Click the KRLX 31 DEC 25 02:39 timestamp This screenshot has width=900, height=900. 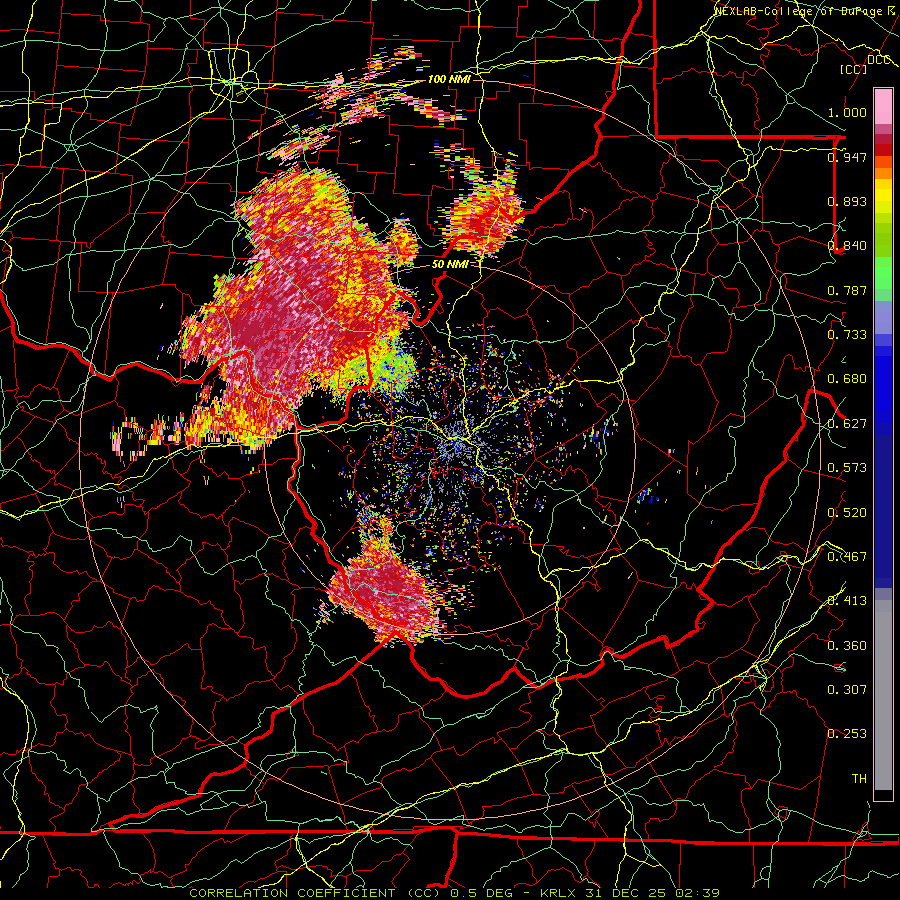[x=630, y=893]
